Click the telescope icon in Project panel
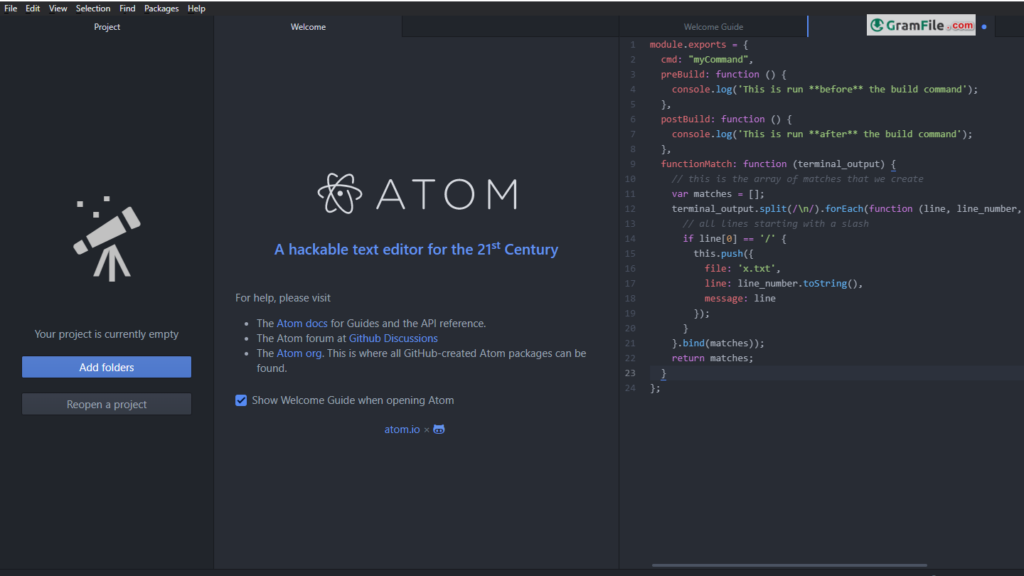The height and width of the screenshot is (576, 1024). tap(105, 238)
